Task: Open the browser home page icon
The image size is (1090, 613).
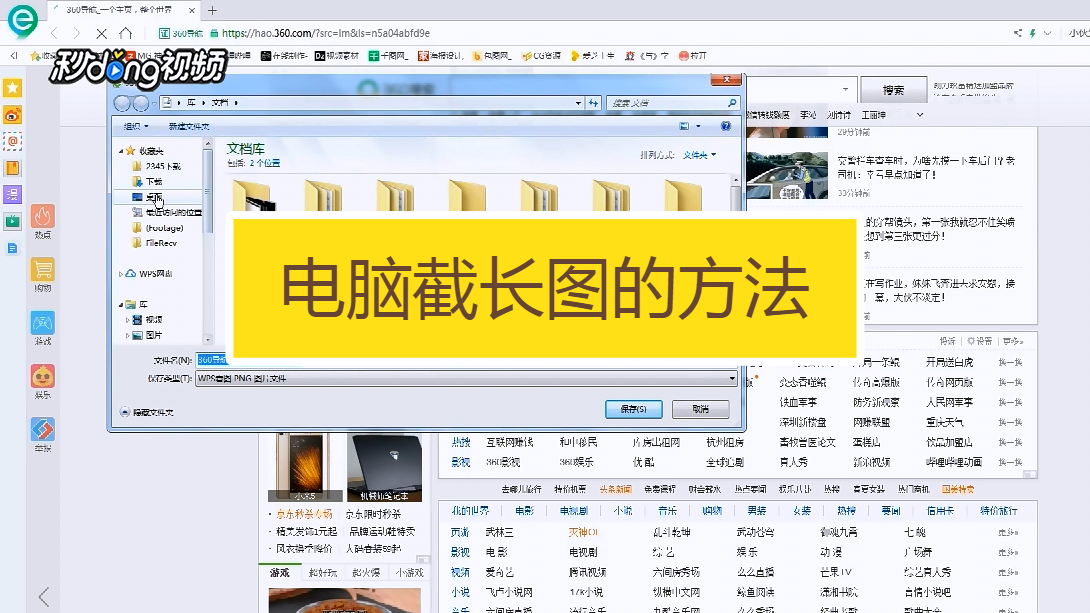Action: 126,33
